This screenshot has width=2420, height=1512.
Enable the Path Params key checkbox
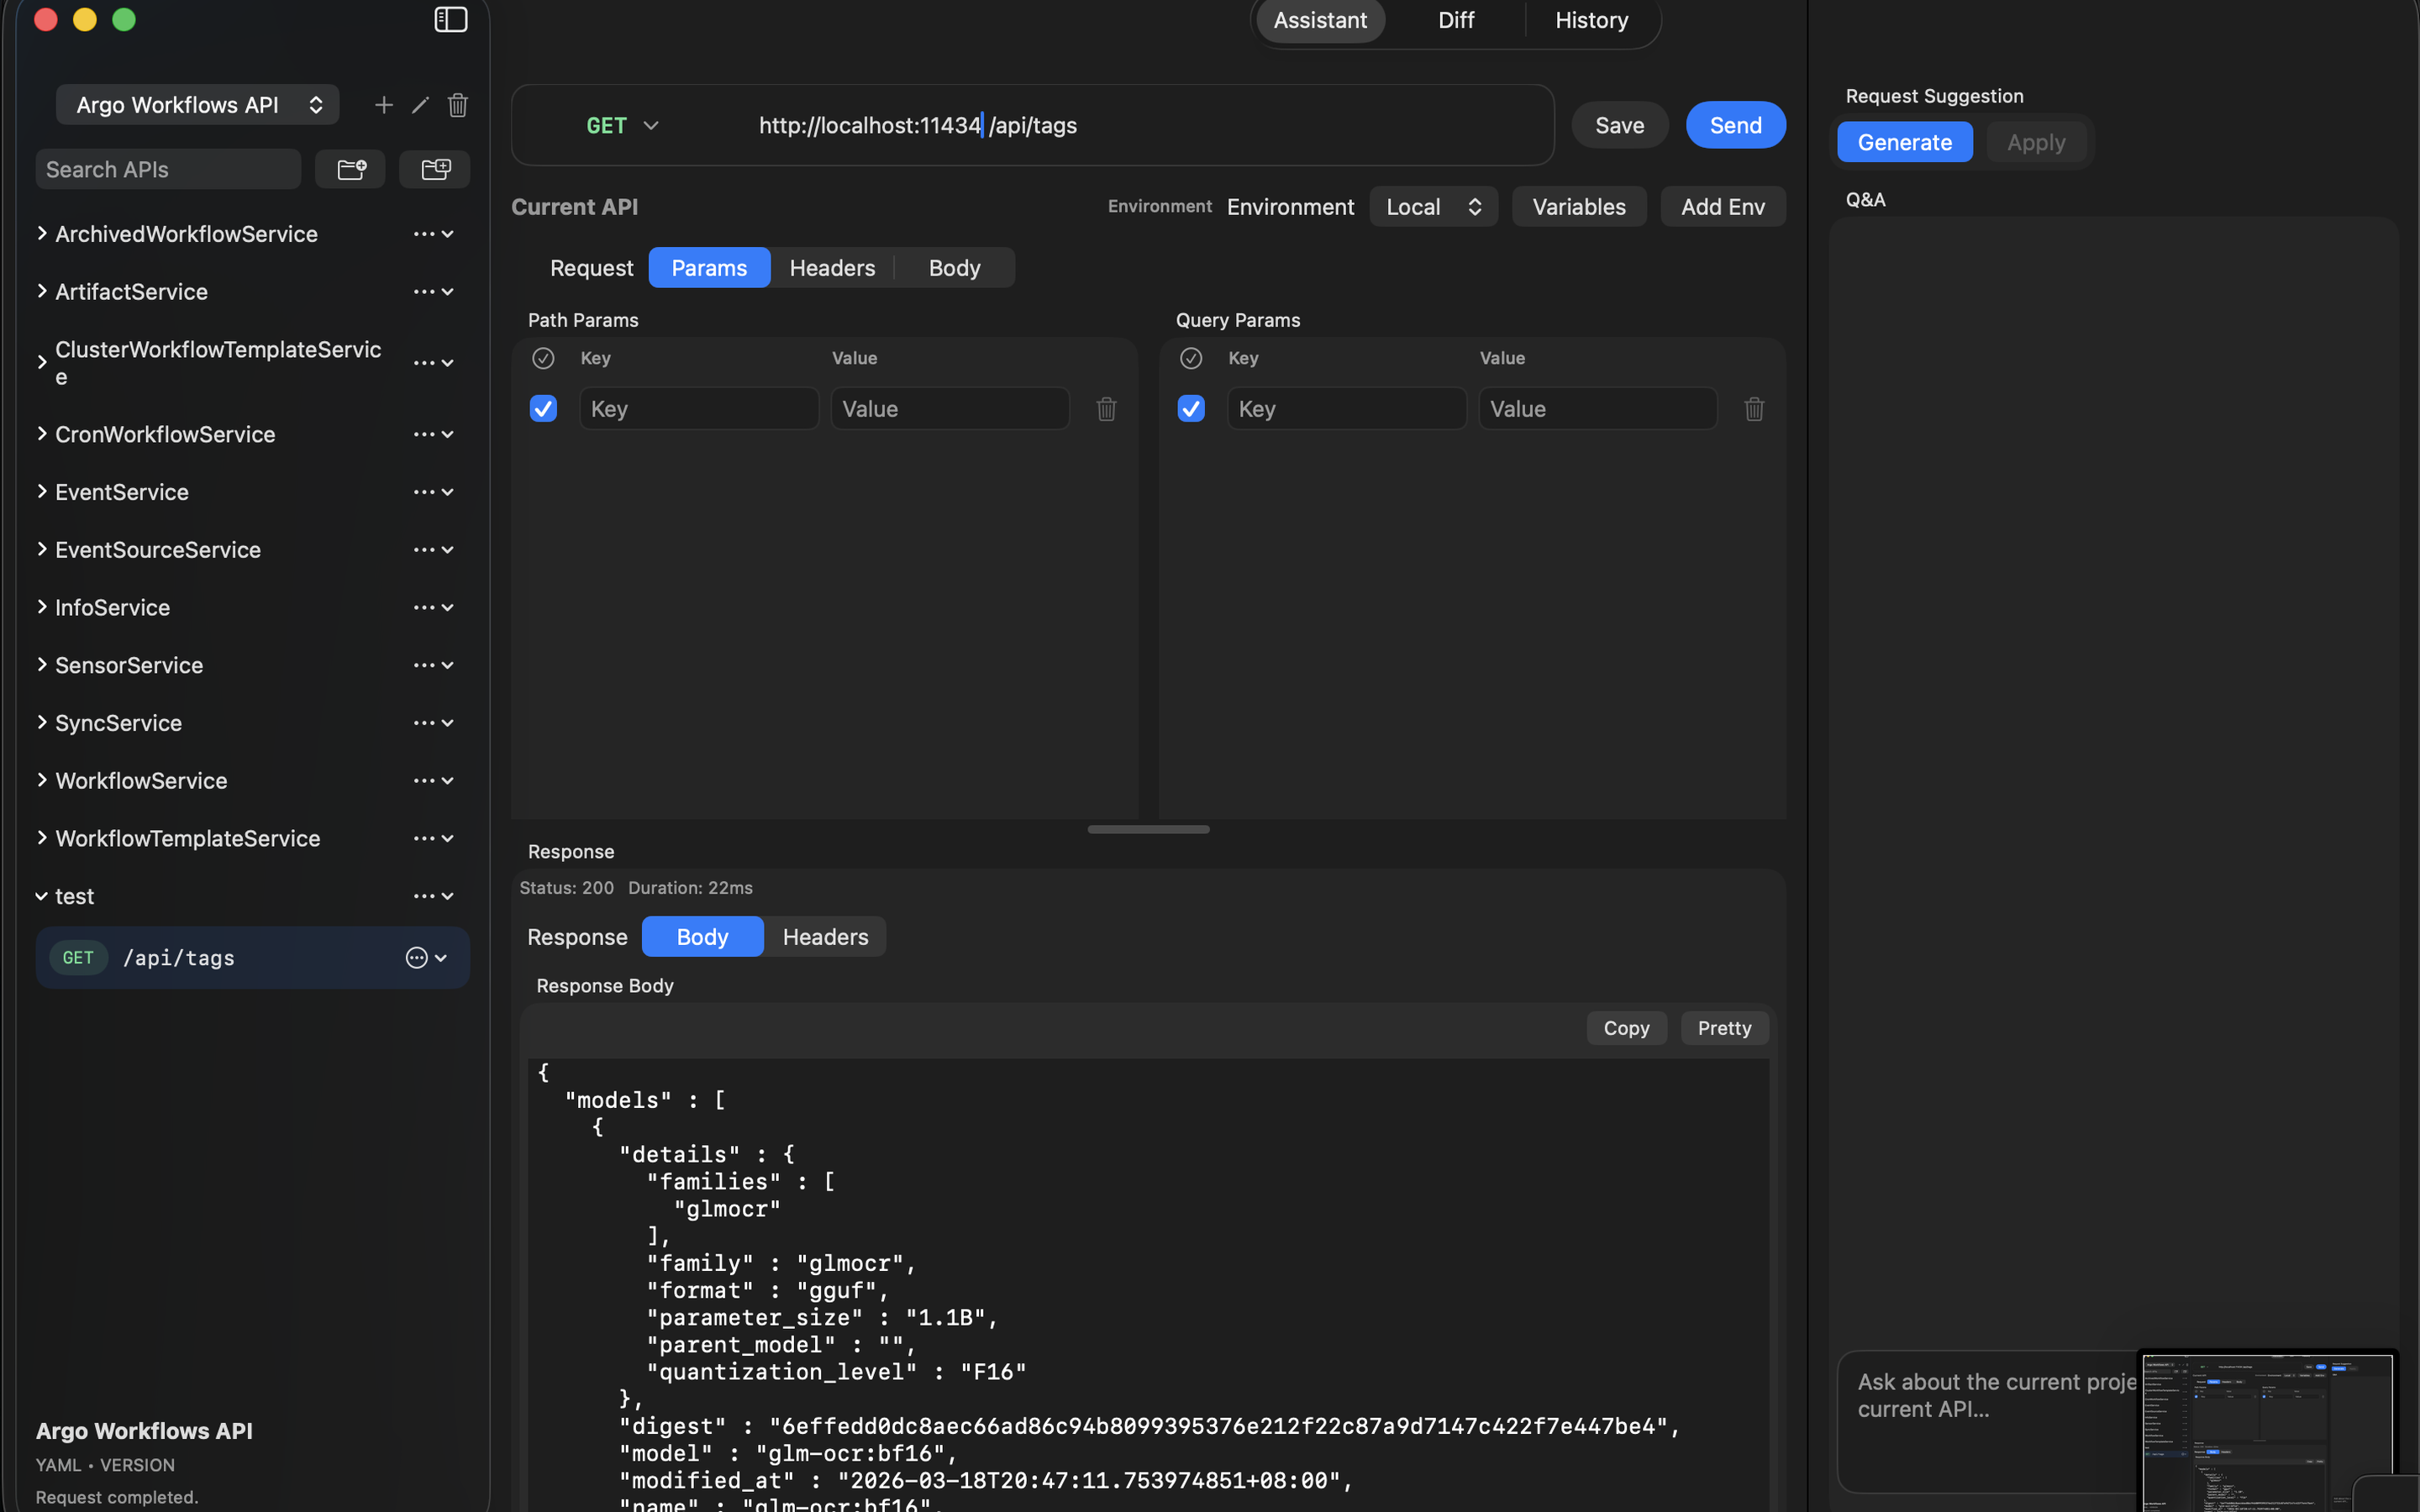point(543,408)
